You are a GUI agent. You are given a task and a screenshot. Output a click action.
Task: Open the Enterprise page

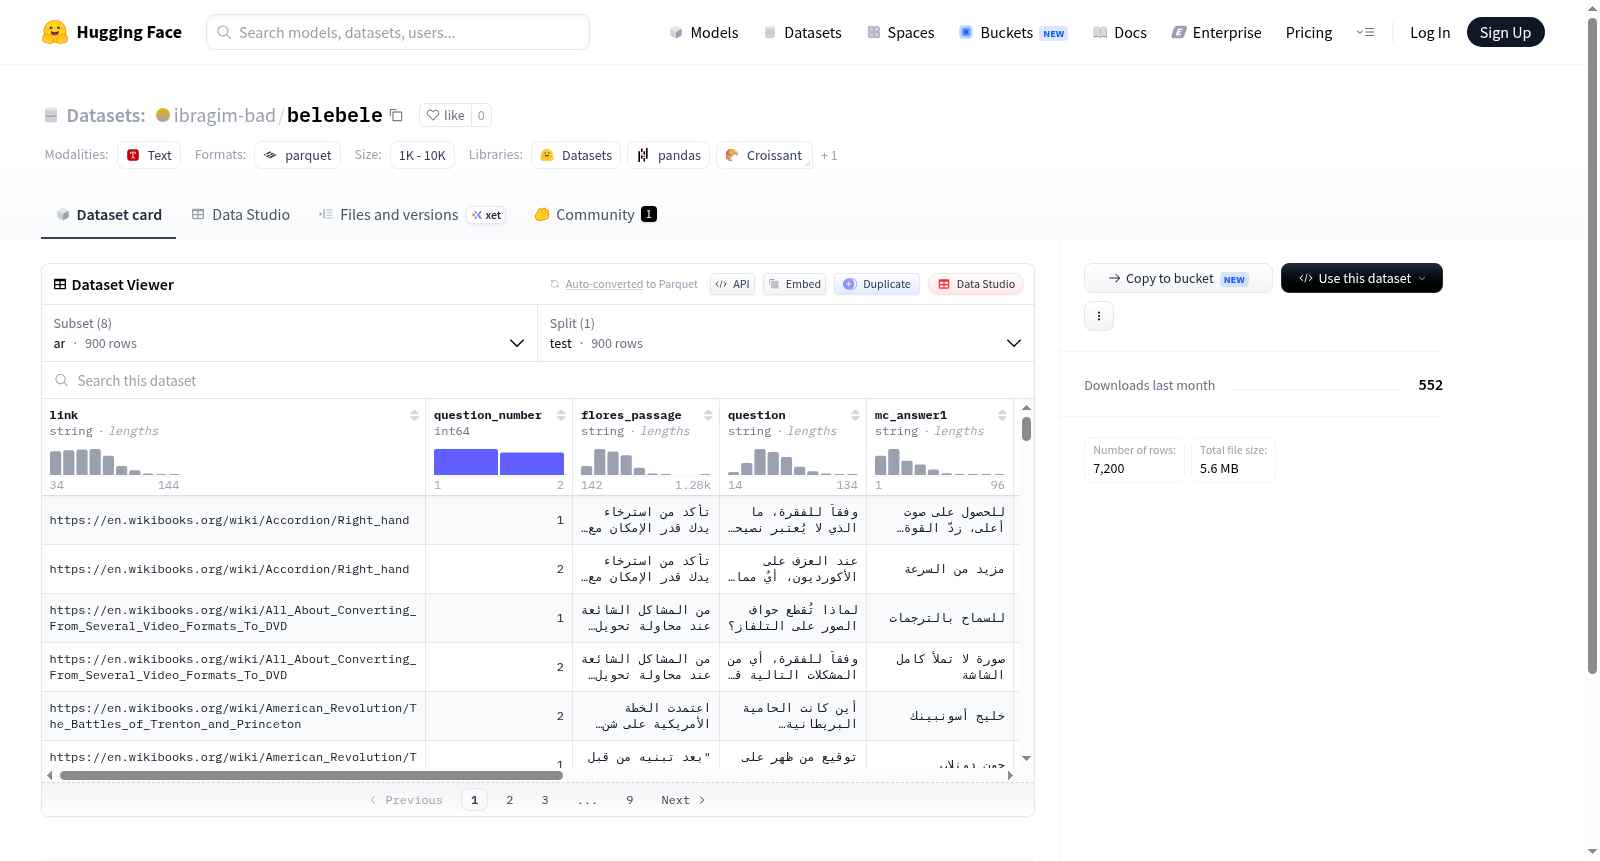pos(1217,32)
